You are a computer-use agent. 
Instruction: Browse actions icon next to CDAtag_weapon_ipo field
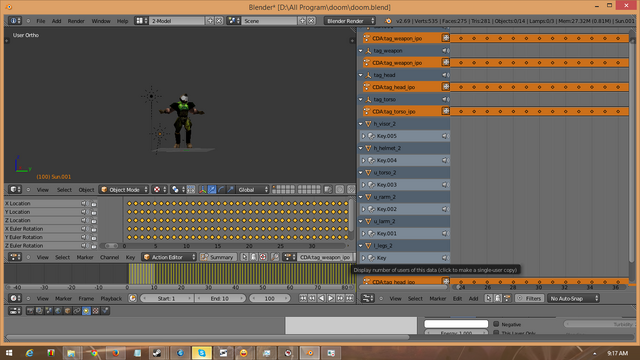point(289,257)
